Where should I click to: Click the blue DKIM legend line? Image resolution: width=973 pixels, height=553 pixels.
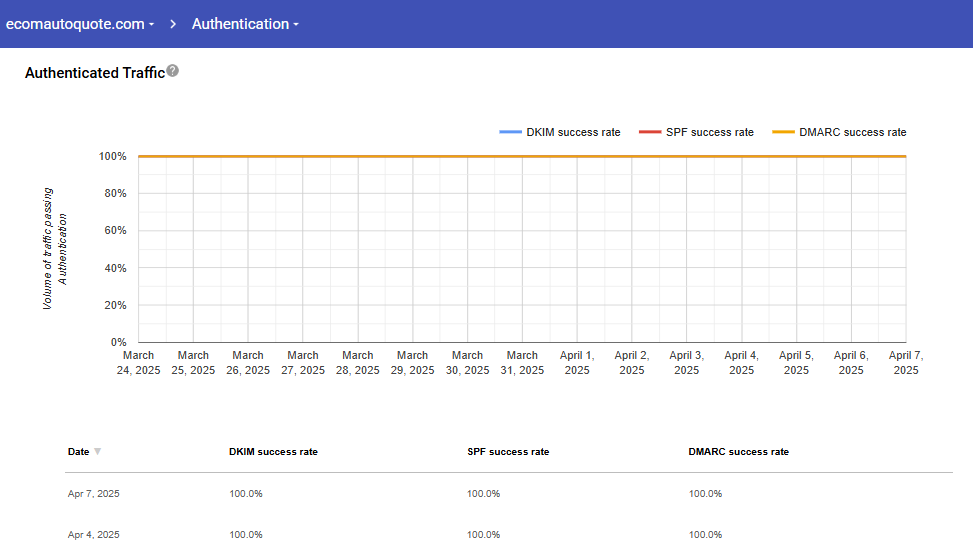pos(510,132)
